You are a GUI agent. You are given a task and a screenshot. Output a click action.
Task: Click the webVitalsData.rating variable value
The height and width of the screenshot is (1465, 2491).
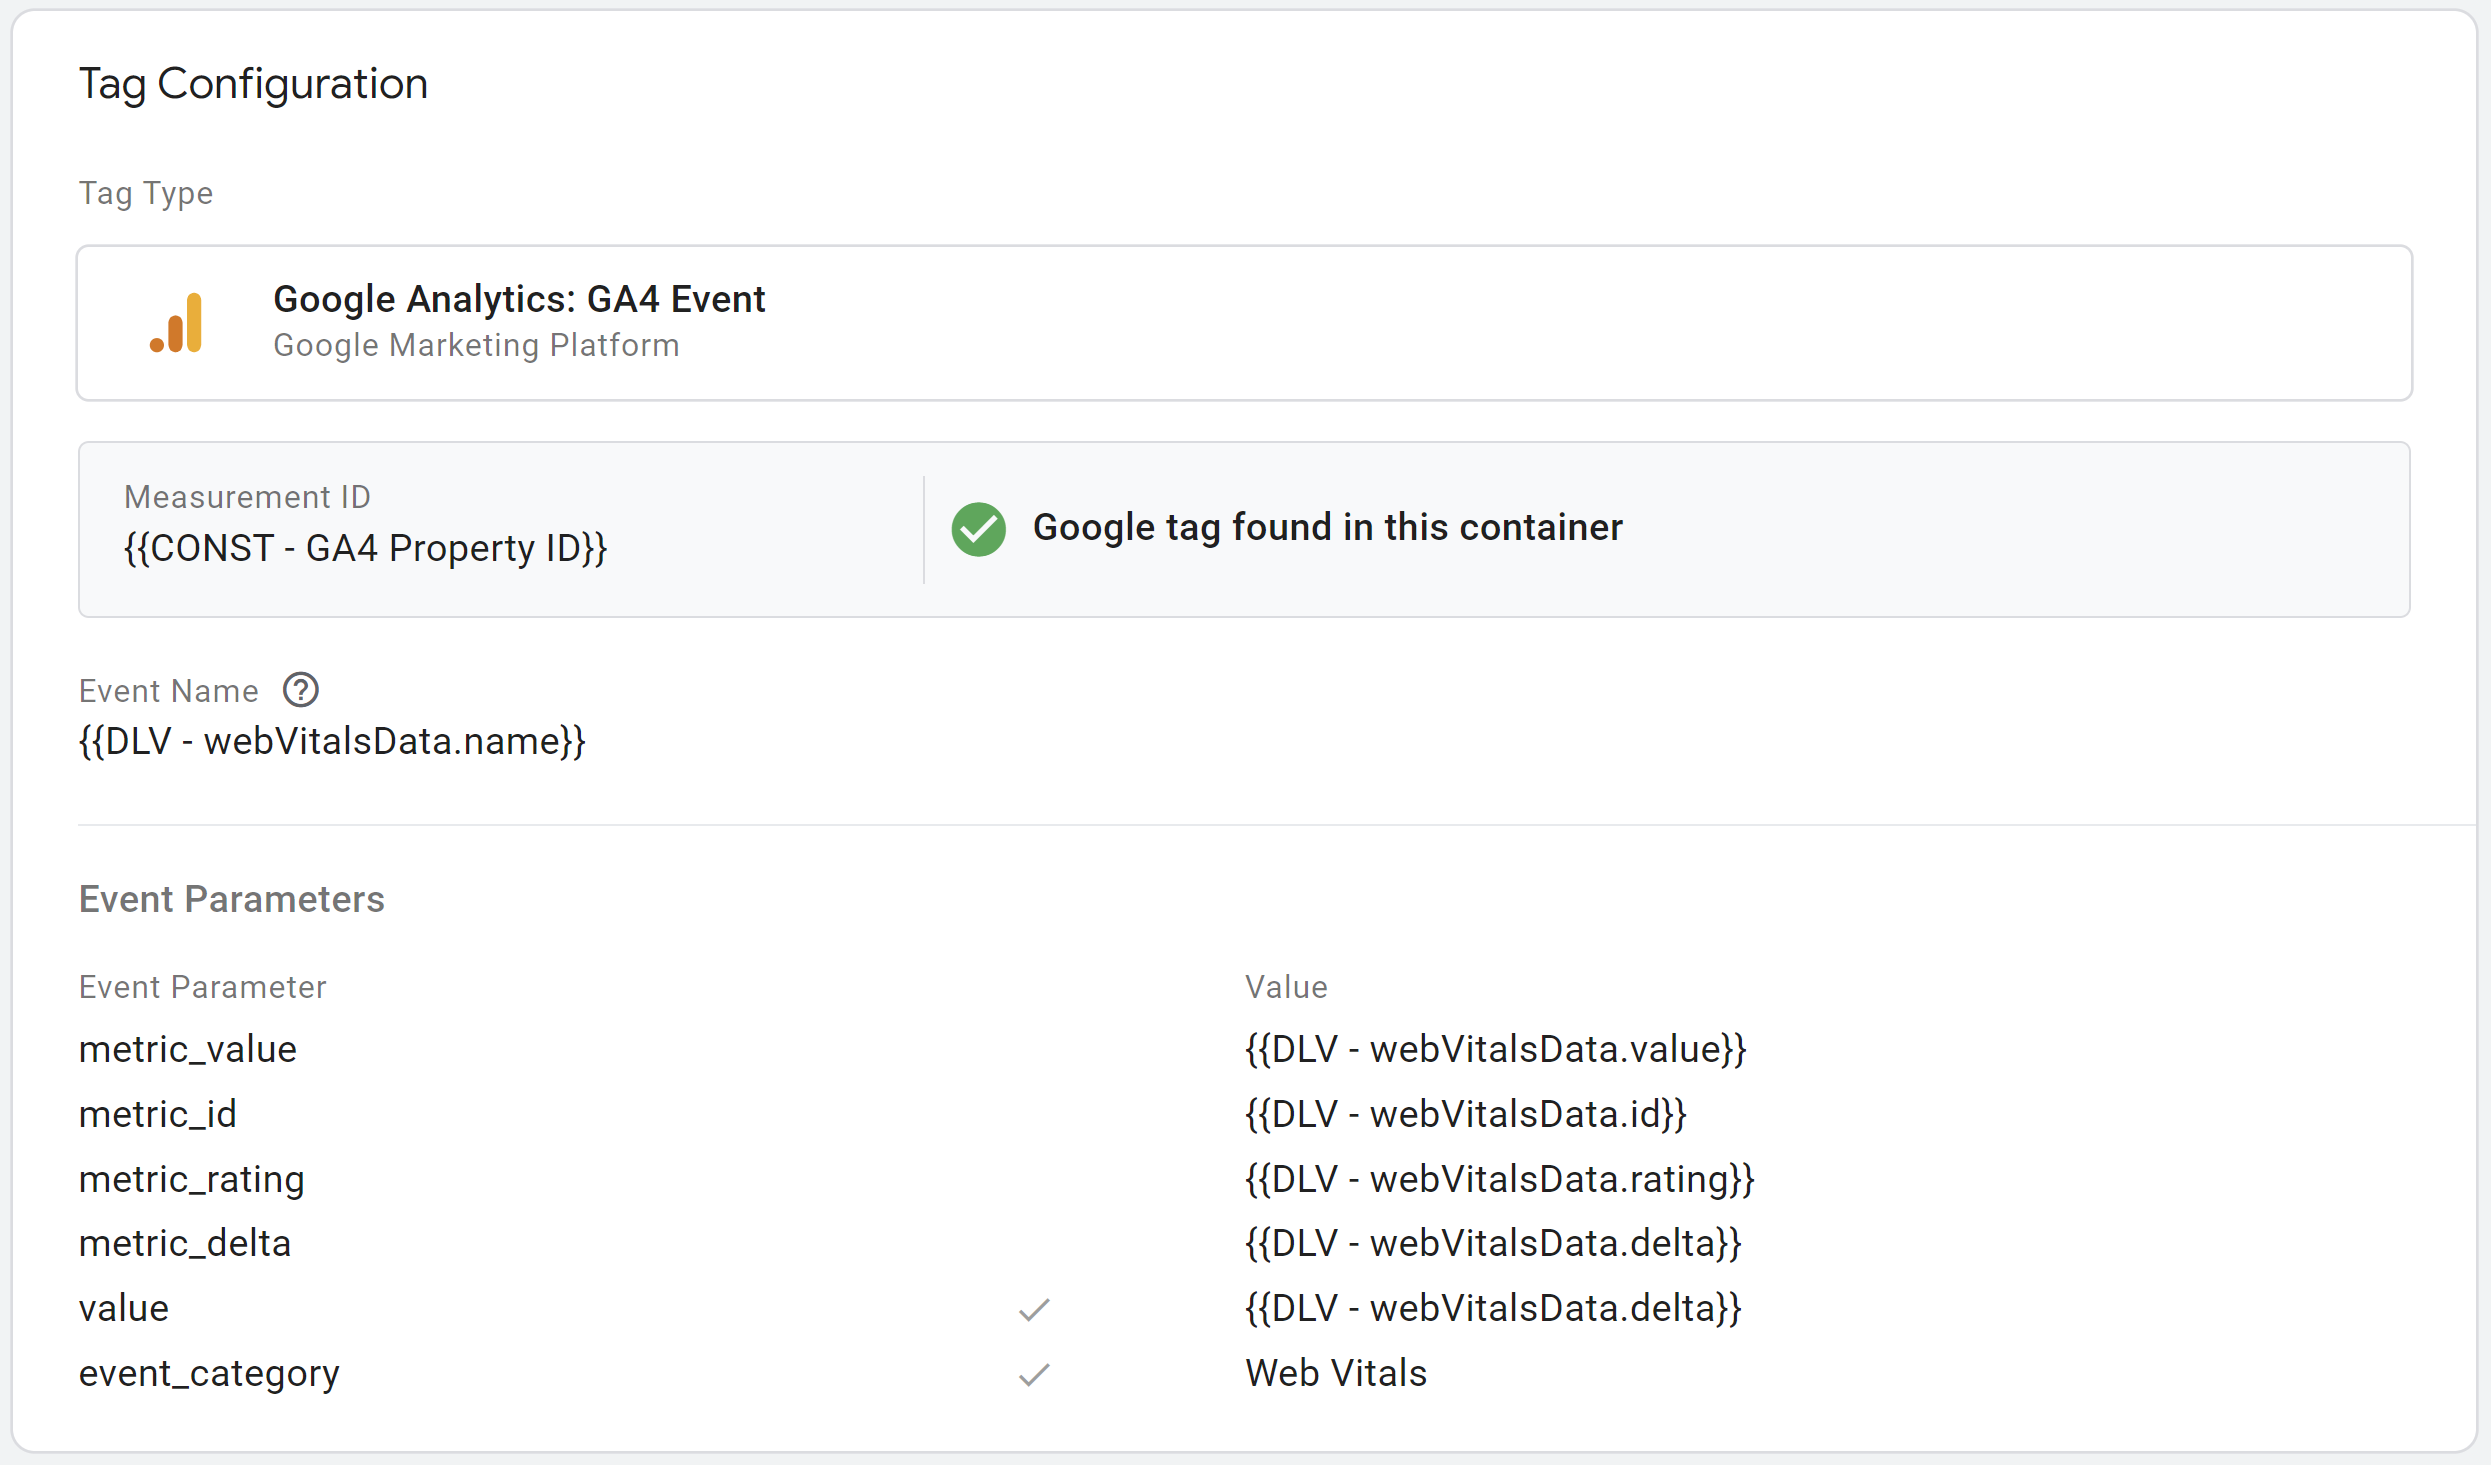[x=1499, y=1179]
